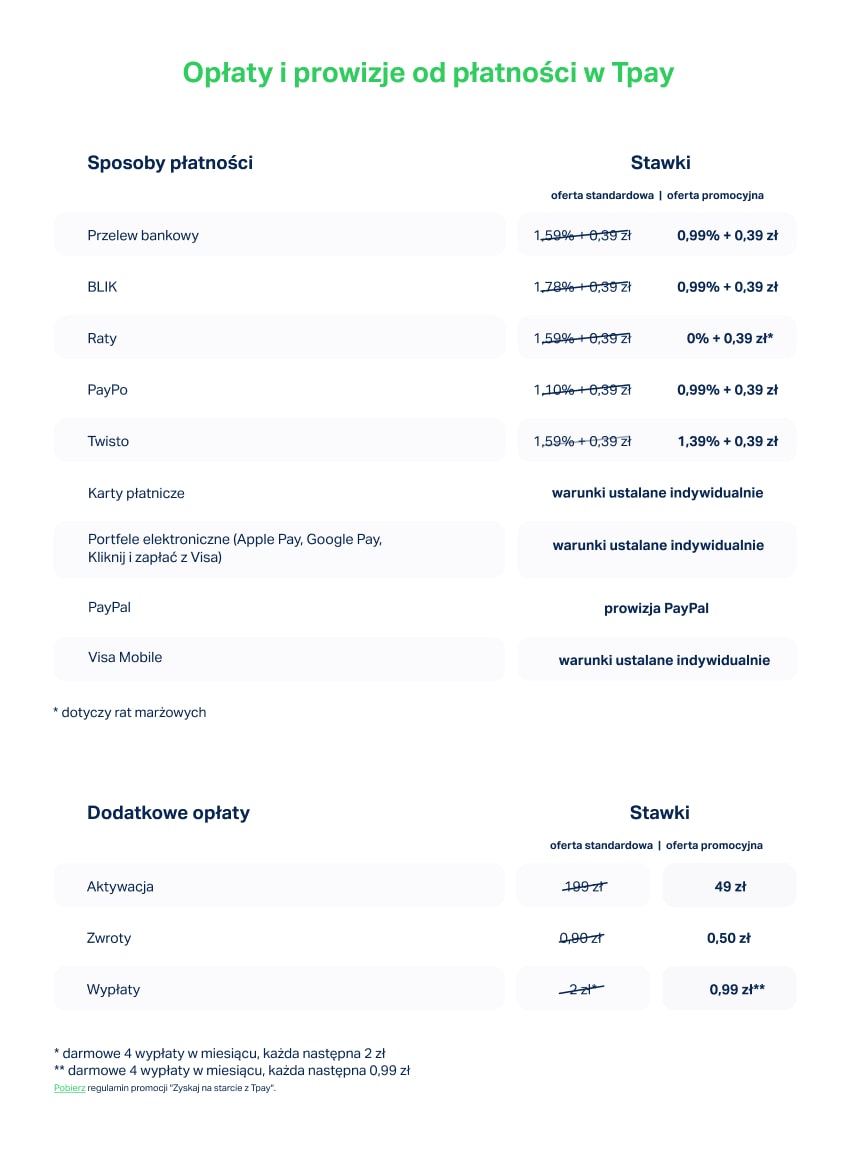865x1158 pixels.
Task: Select the Aktywacja fee row
Action: click(279, 886)
